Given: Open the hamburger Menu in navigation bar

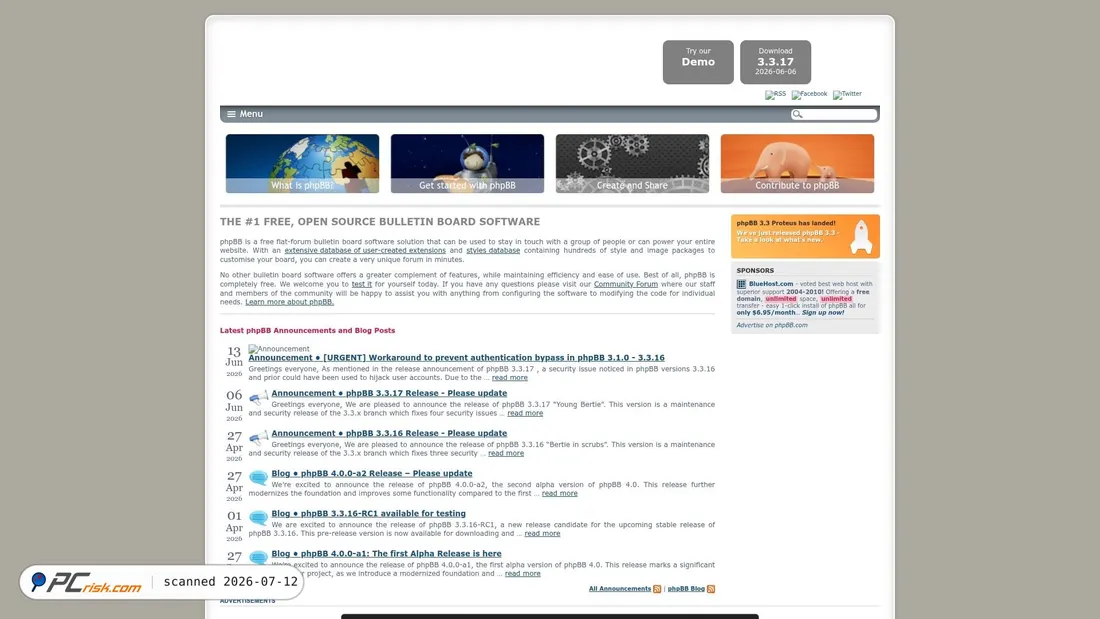Looking at the screenshot, I should [245, 114].
